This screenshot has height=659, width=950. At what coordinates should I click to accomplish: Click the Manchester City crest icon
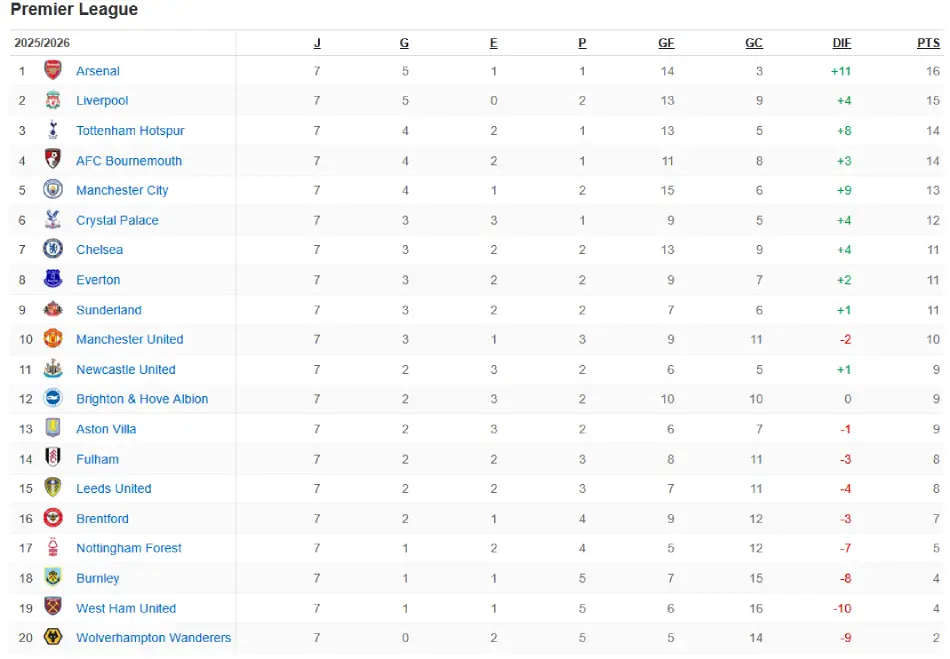coord(53,190)
